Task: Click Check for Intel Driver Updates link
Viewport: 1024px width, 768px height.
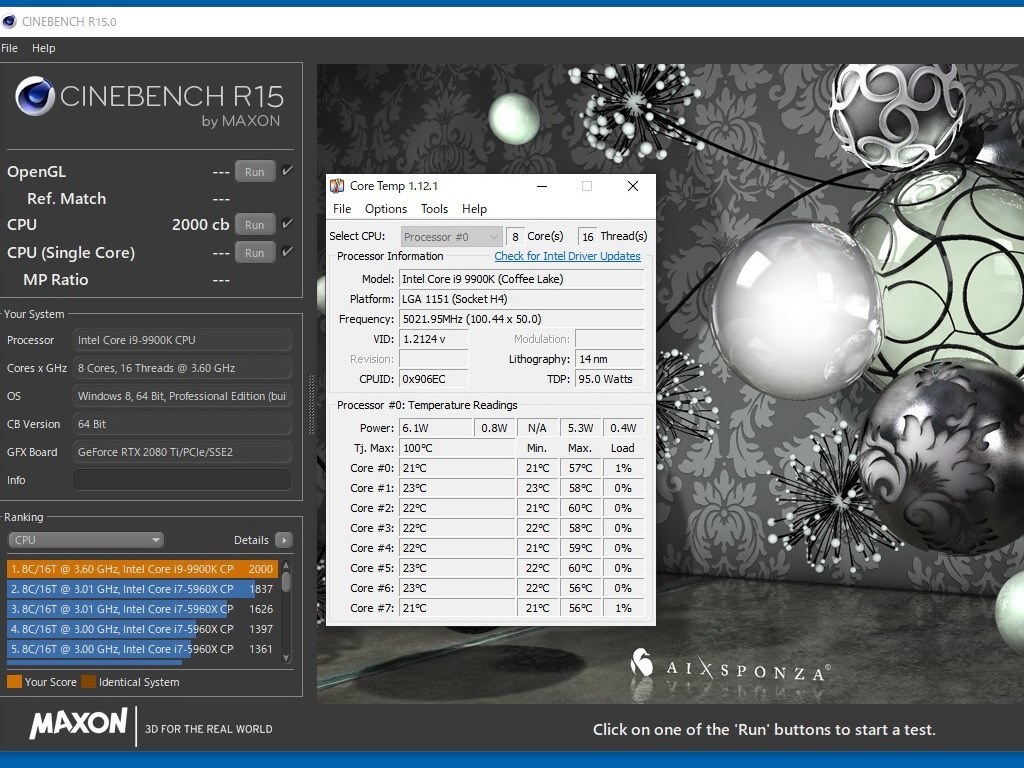Action: [x=568, y=256]
